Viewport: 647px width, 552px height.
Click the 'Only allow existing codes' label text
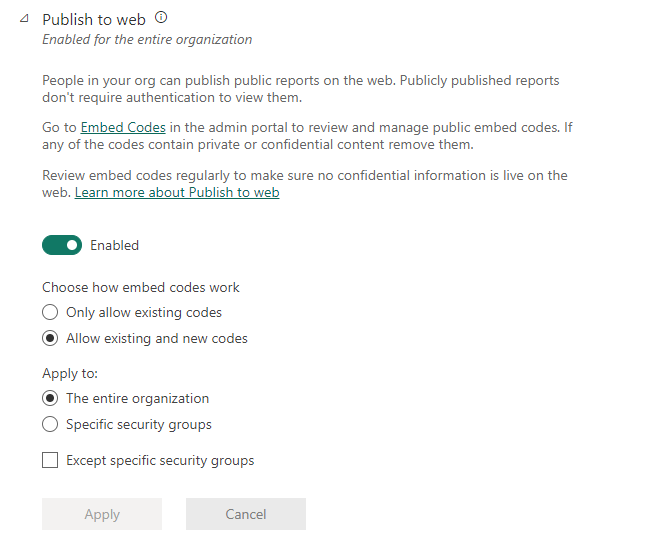pyautogui.click(x=144, y=312)
